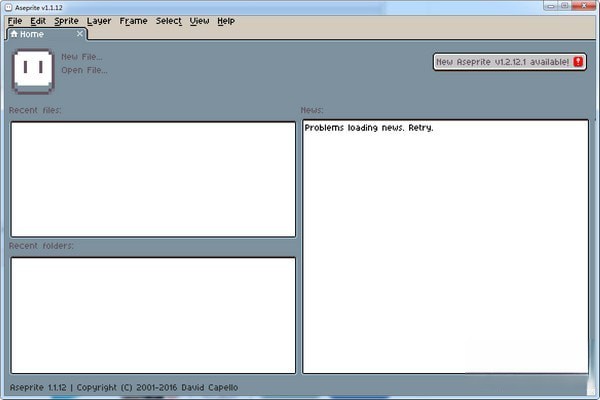This screenshot has height=400, width=600.
Task: Open the Layer menu
Action: tap(99, 21)
